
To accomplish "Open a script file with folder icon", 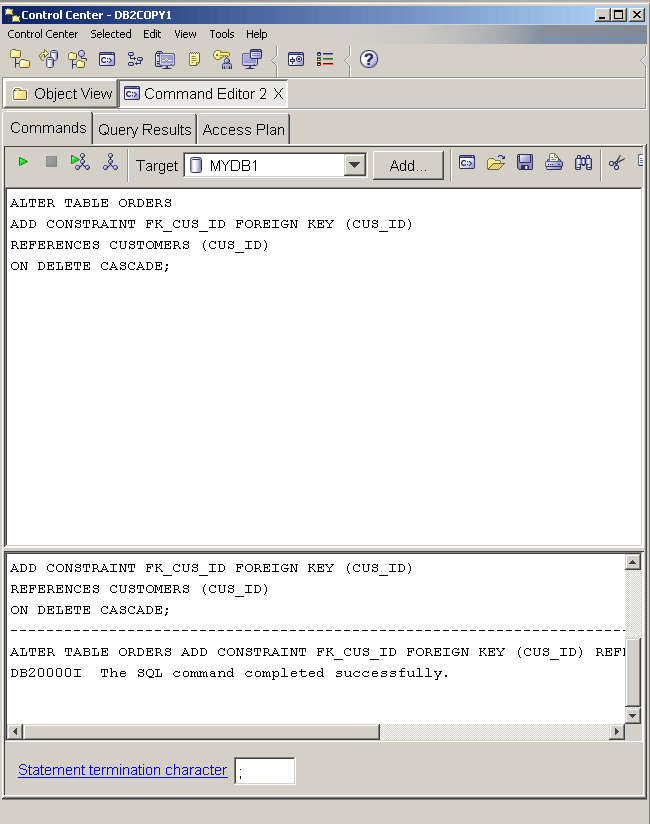I will pyautogui.click(x=496, y=163).
